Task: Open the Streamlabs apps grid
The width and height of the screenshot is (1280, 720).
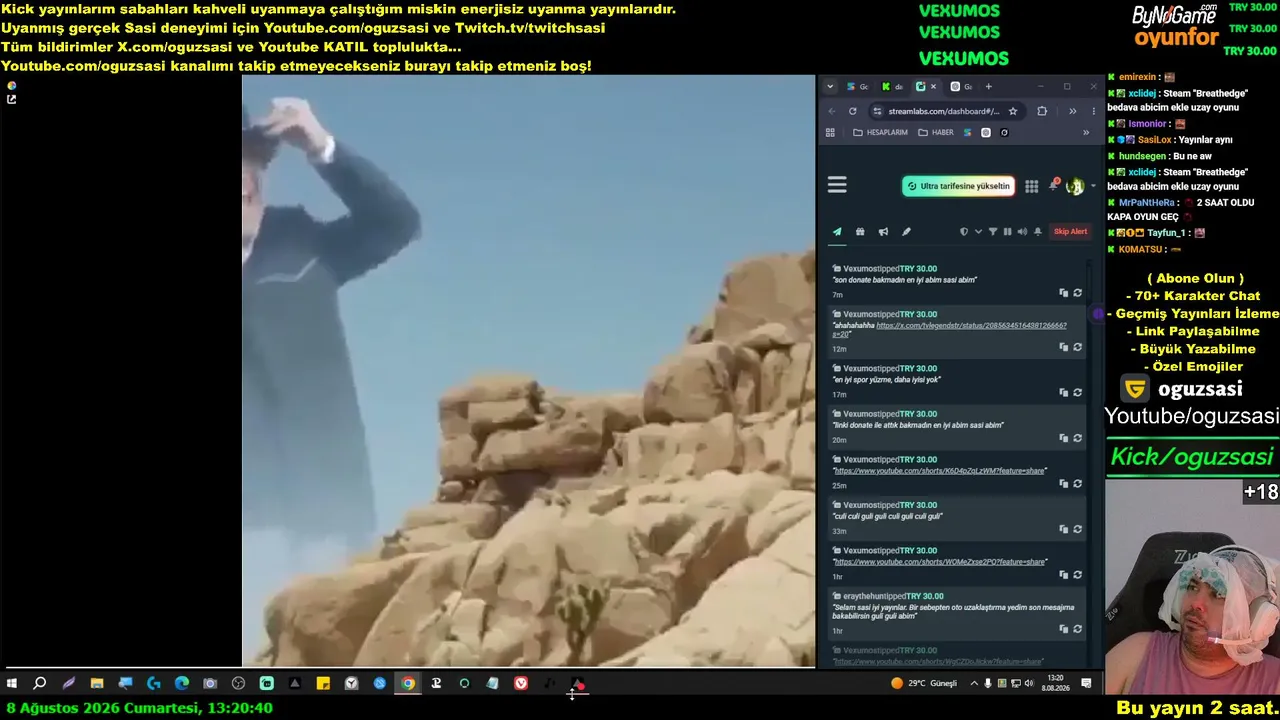Action: 1031,186
